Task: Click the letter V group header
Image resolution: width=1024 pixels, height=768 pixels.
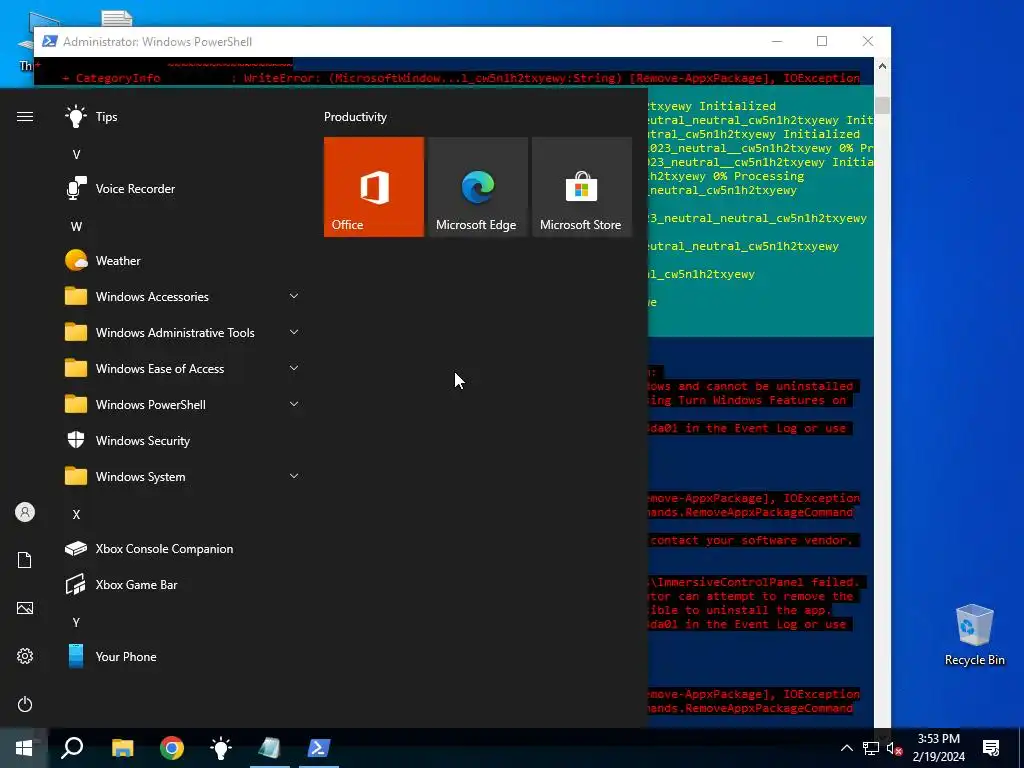Action: tap(76, 155)
